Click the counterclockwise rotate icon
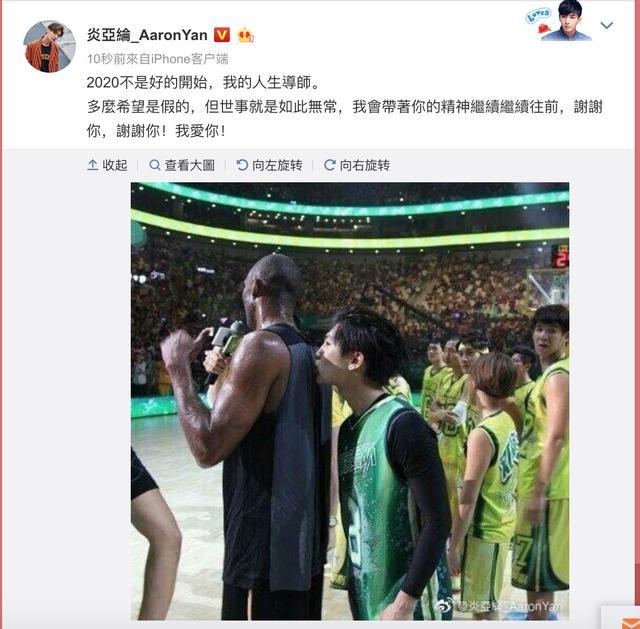The height and width of the screenshot is (629, 640). (x=242, y=165)
